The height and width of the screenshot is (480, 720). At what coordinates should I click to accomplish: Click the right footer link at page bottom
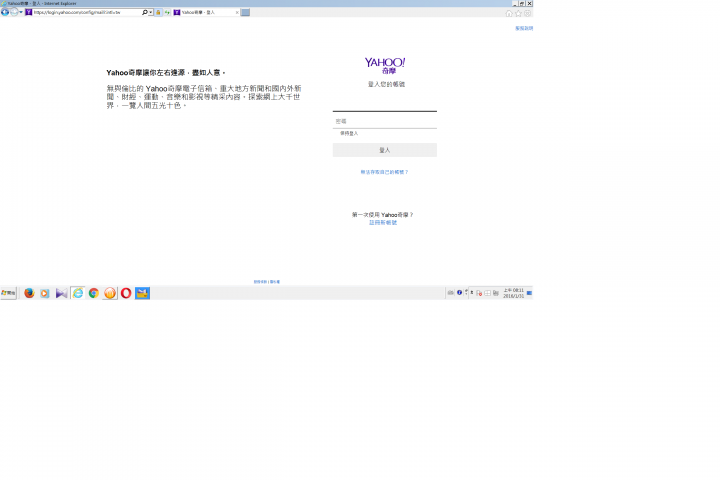coord(275,282)
